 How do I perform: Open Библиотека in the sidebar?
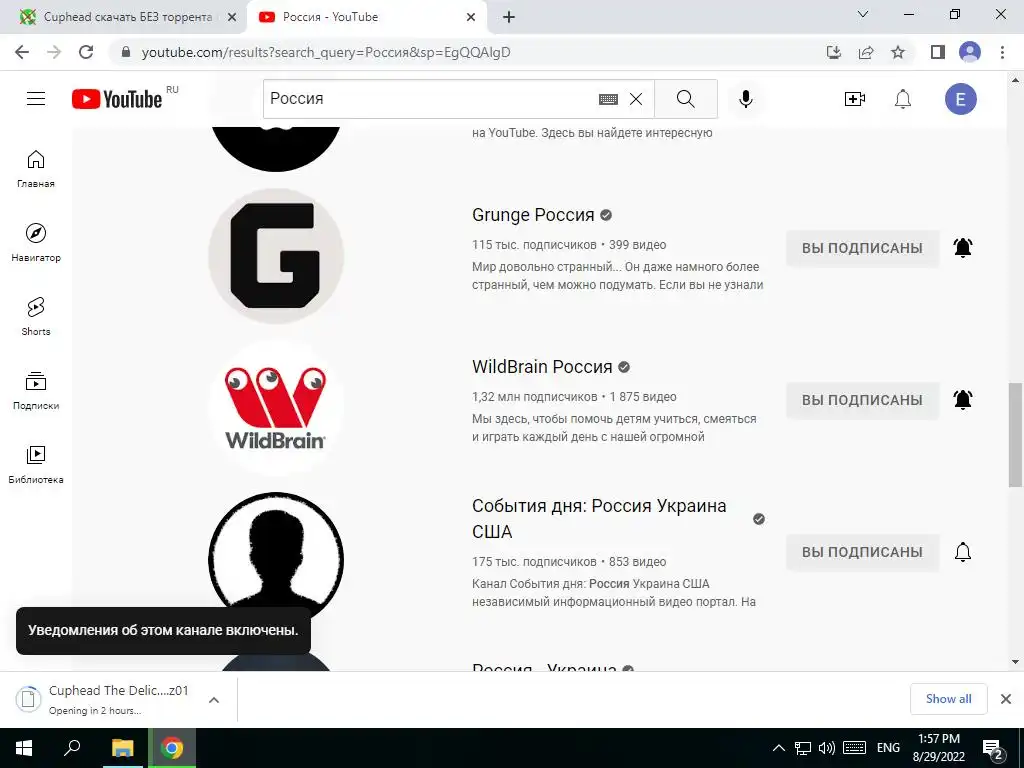pos(36,464)
